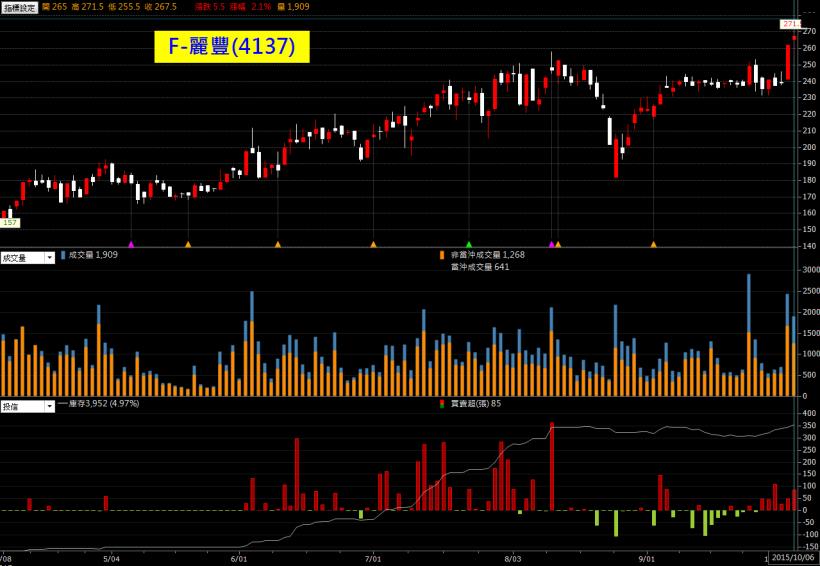Click the blue 成交量 legend swatch
The height and width of the screenshot is (566, 820).
click(63, 255)
